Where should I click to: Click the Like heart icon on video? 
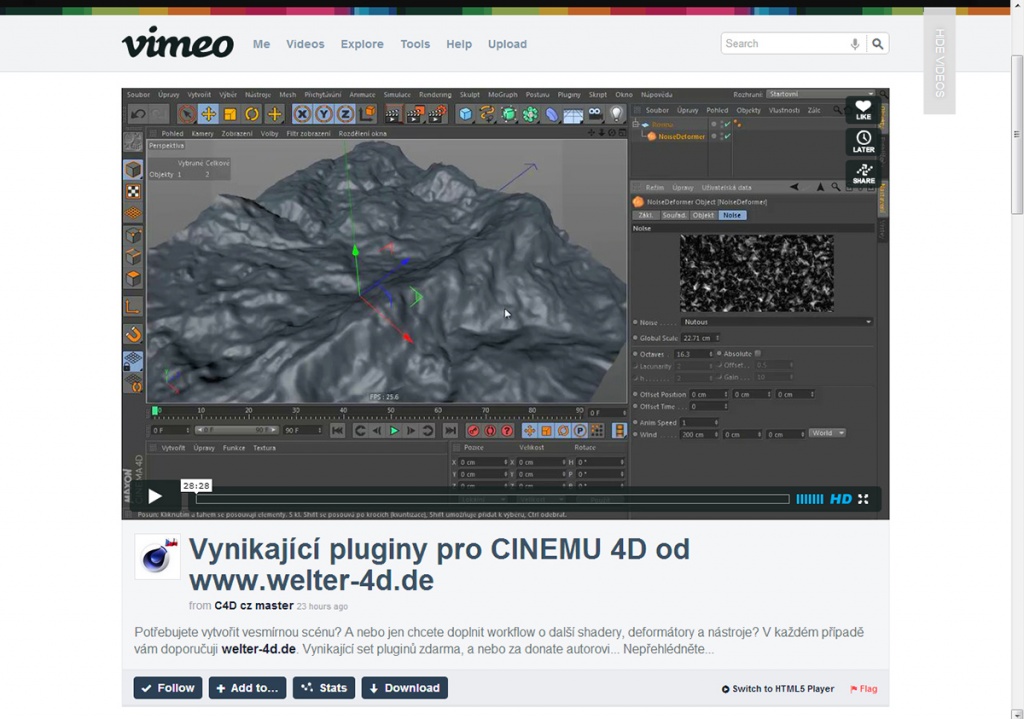pyautogui.click(x=863, y=109)
